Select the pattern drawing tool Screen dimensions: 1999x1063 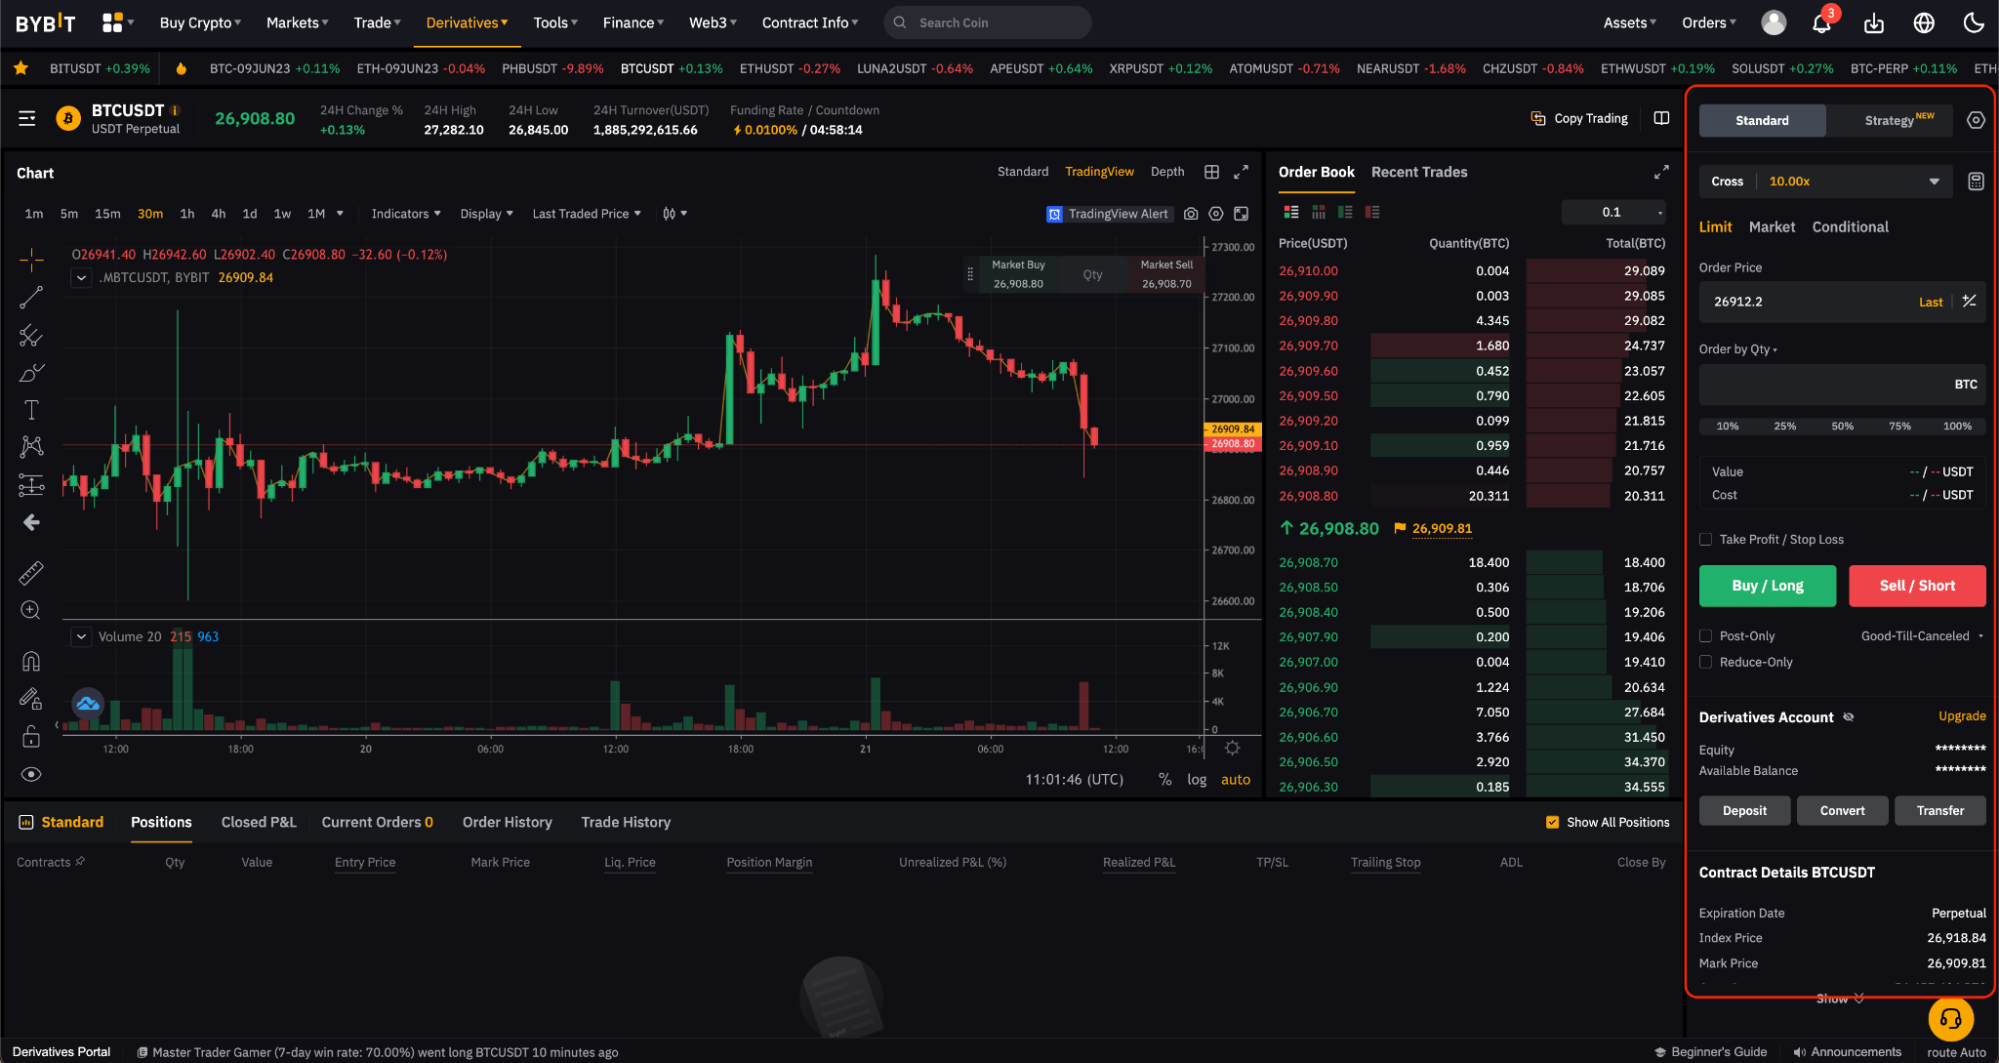point(31,447)
